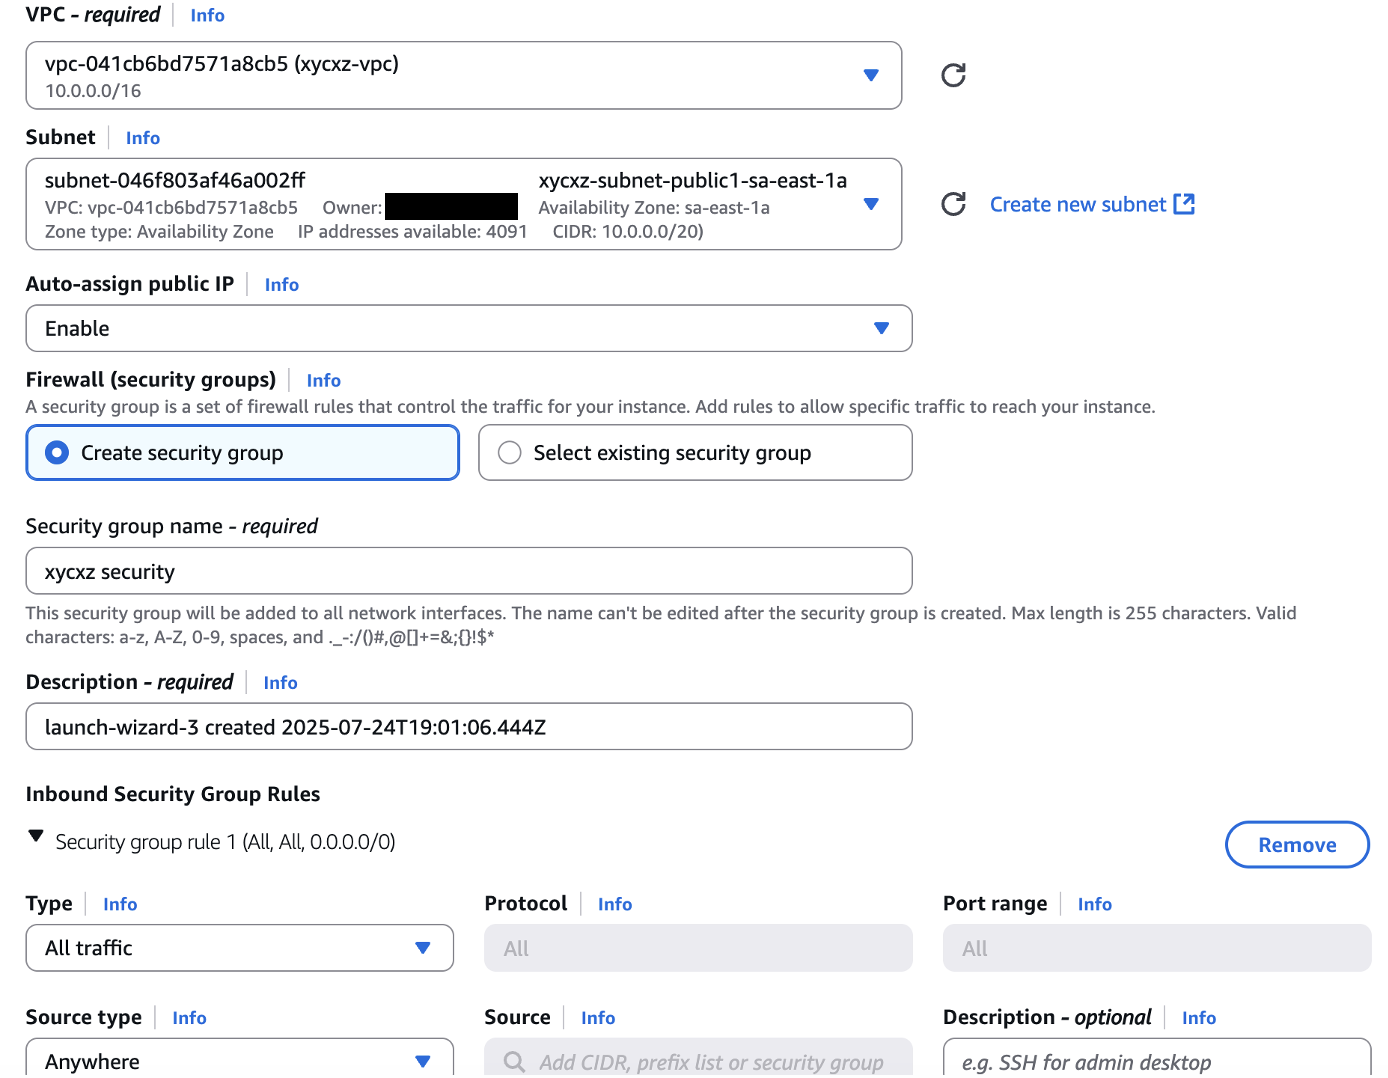Collapse Security group rule 1 details

tap(36, 835)
